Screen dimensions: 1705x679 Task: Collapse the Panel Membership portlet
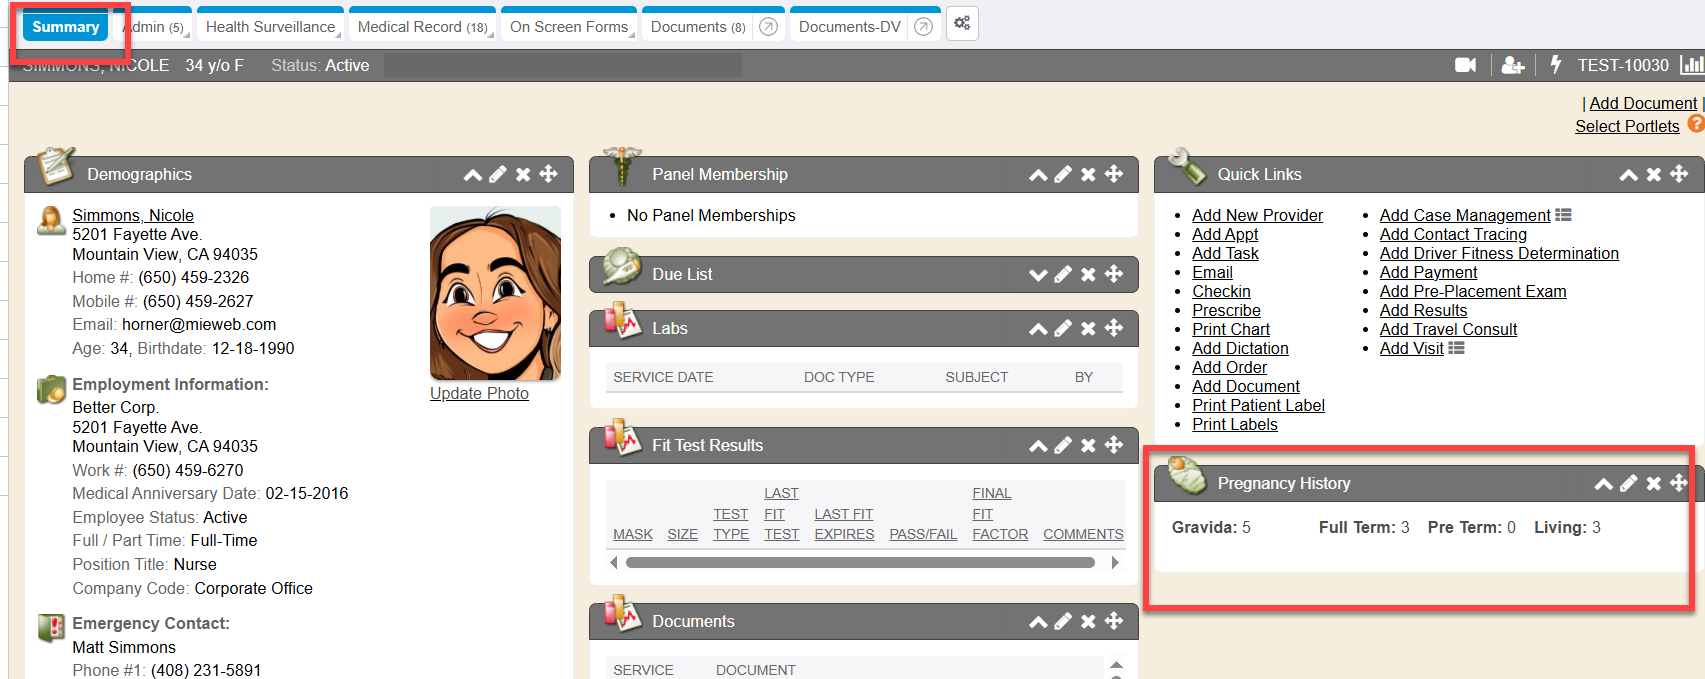pos(1038,175)
